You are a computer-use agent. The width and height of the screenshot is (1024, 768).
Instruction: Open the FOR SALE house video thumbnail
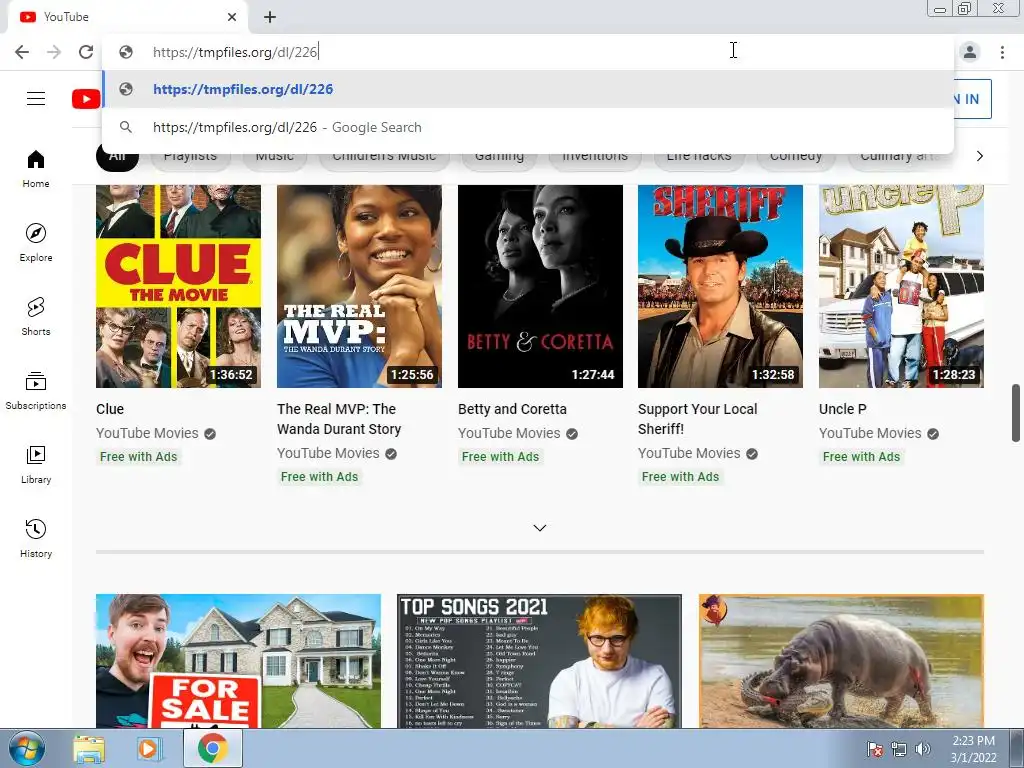pos(238,661)
